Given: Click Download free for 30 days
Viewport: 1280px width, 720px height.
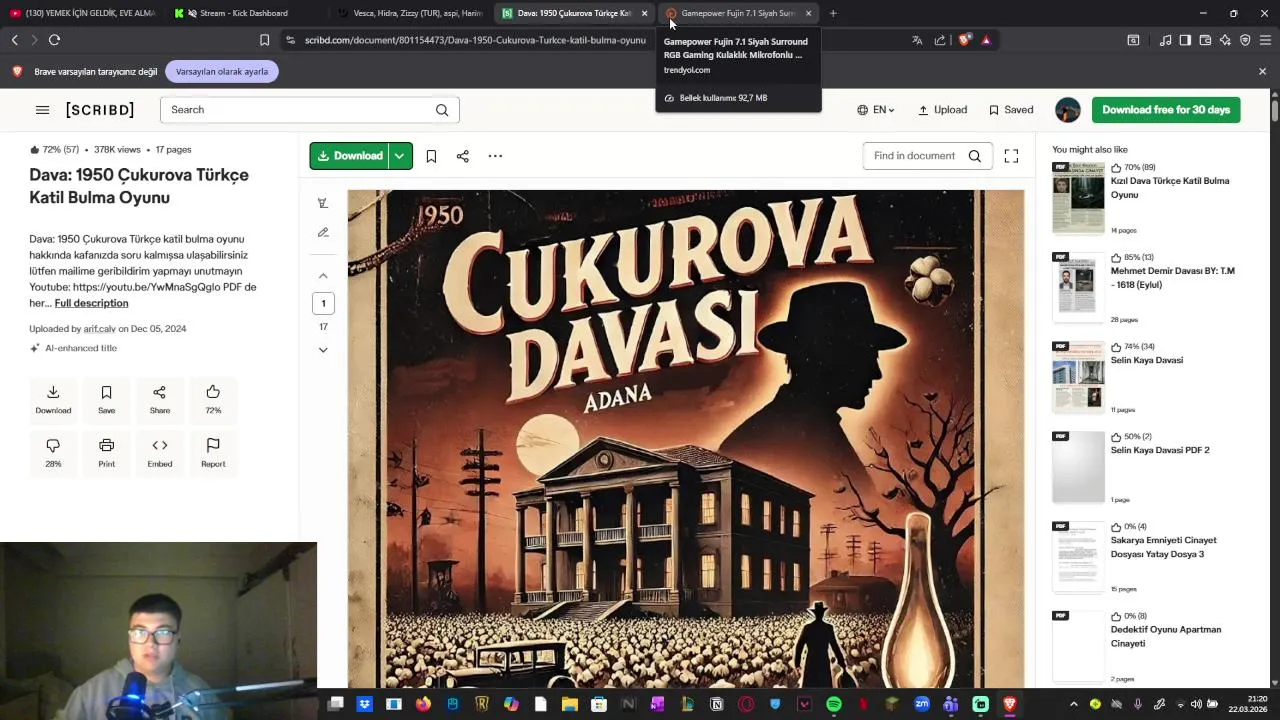Looking at the screenshot, I should (1166, 110).
